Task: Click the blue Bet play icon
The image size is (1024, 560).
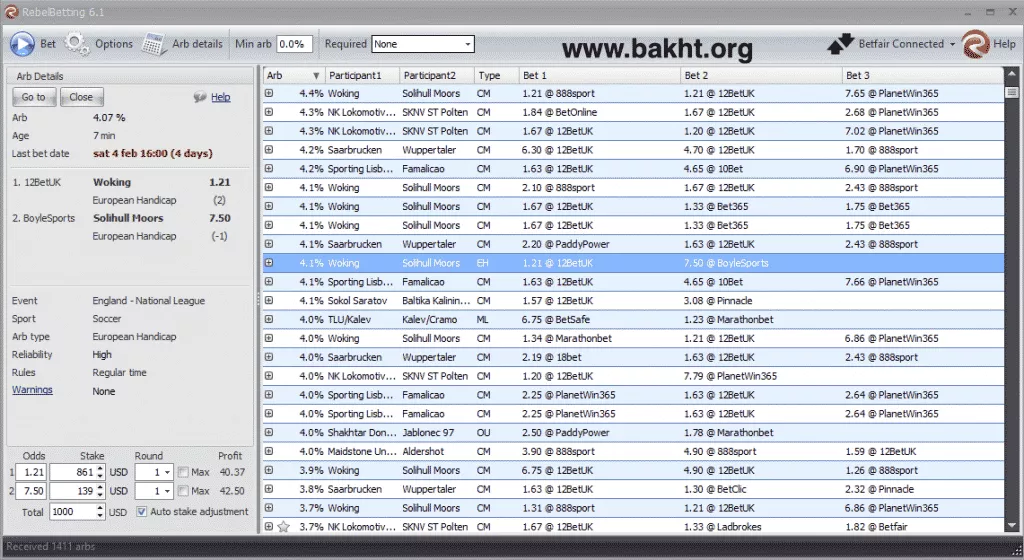Action: [22, 44]
